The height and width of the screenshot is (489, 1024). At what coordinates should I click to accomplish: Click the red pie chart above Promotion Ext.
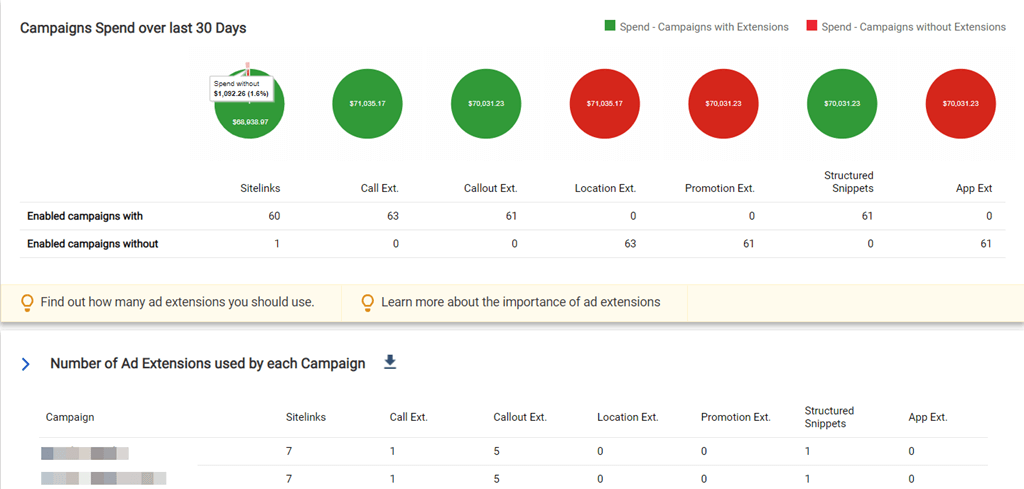[x=723, y=103]
